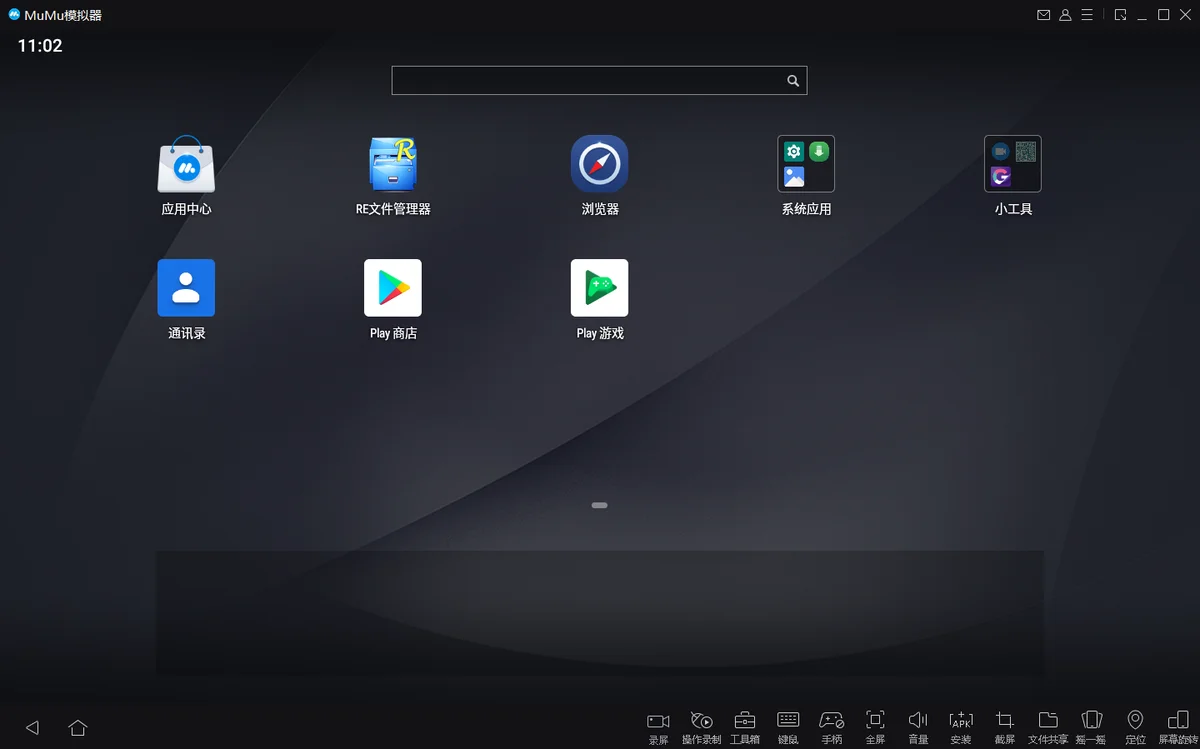1200x749 pixels.
Task: Open 文件共享 shared folder
Action: pyautogui.click(x=1048, y=727)
